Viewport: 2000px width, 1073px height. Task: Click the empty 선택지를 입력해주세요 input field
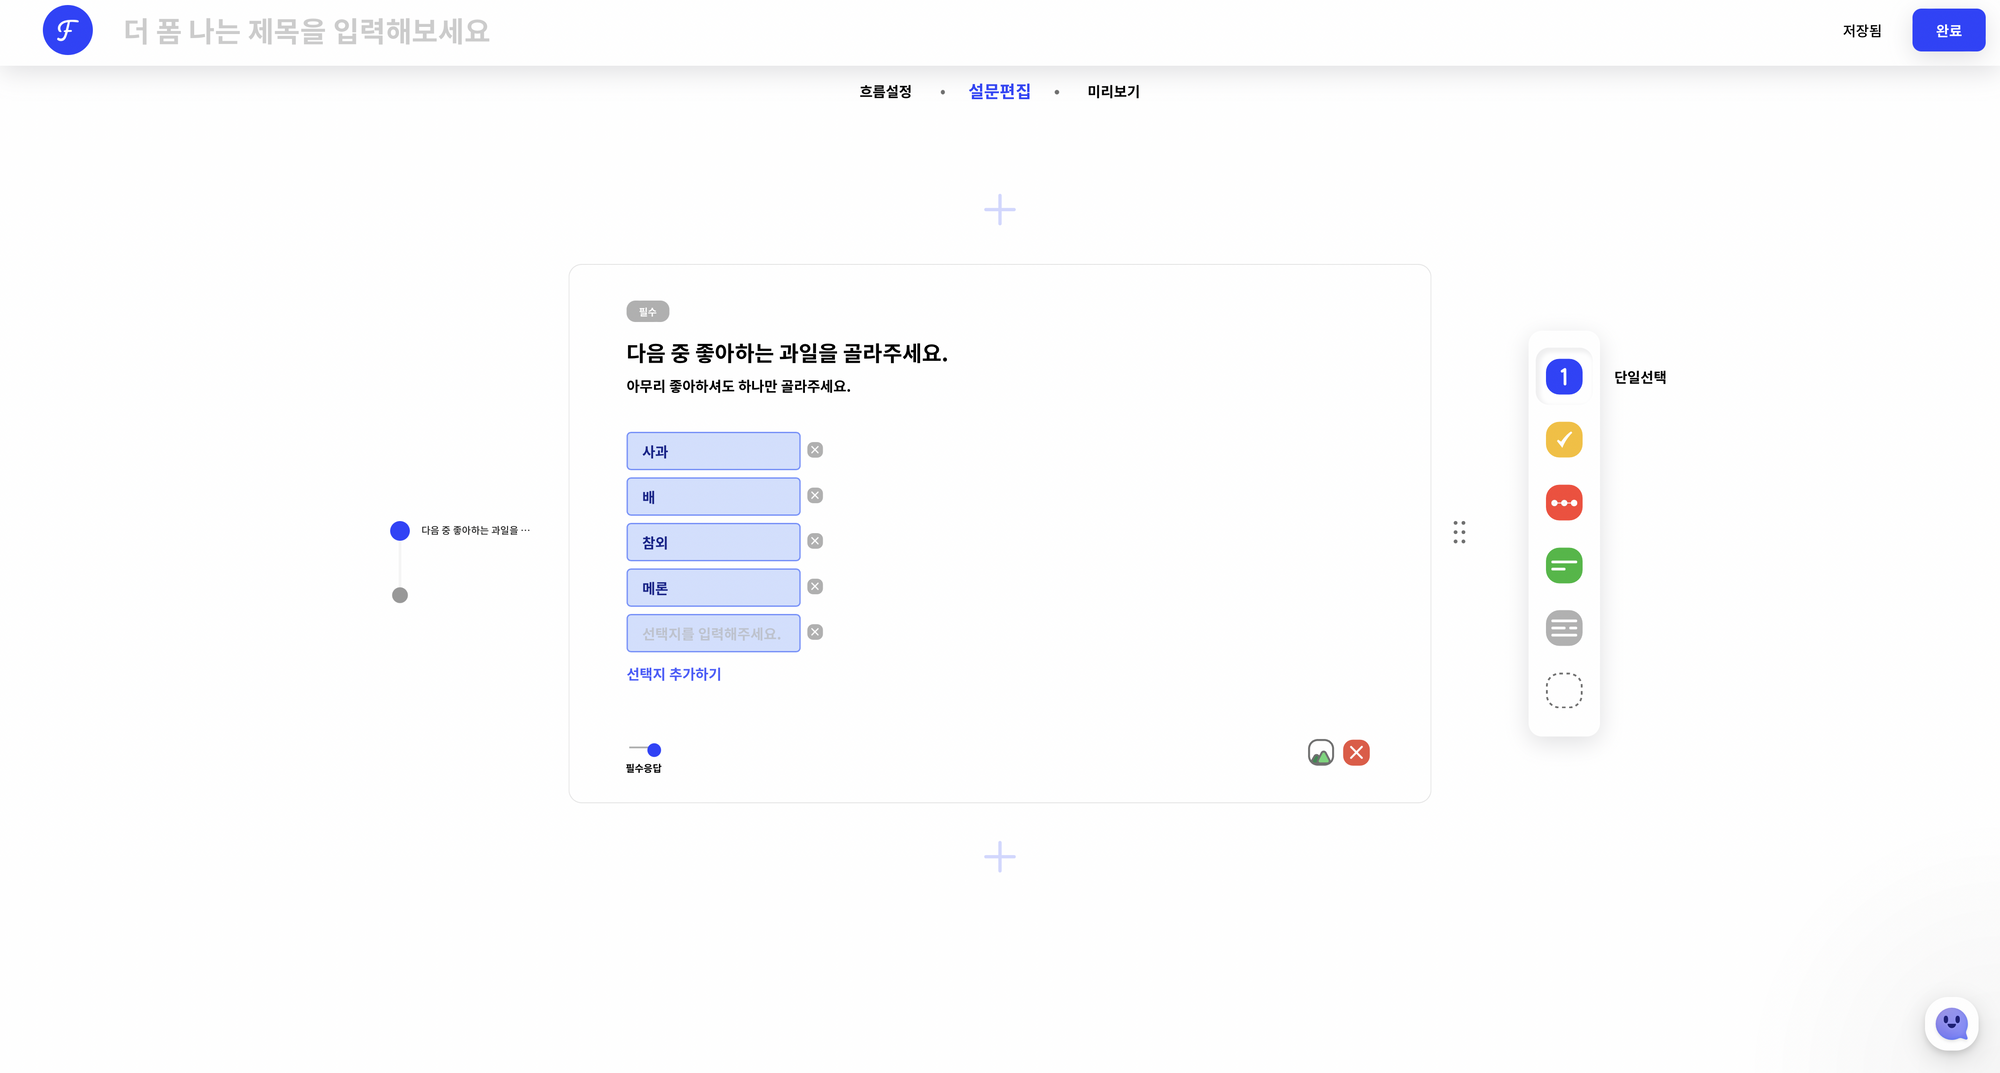[712, 633]
